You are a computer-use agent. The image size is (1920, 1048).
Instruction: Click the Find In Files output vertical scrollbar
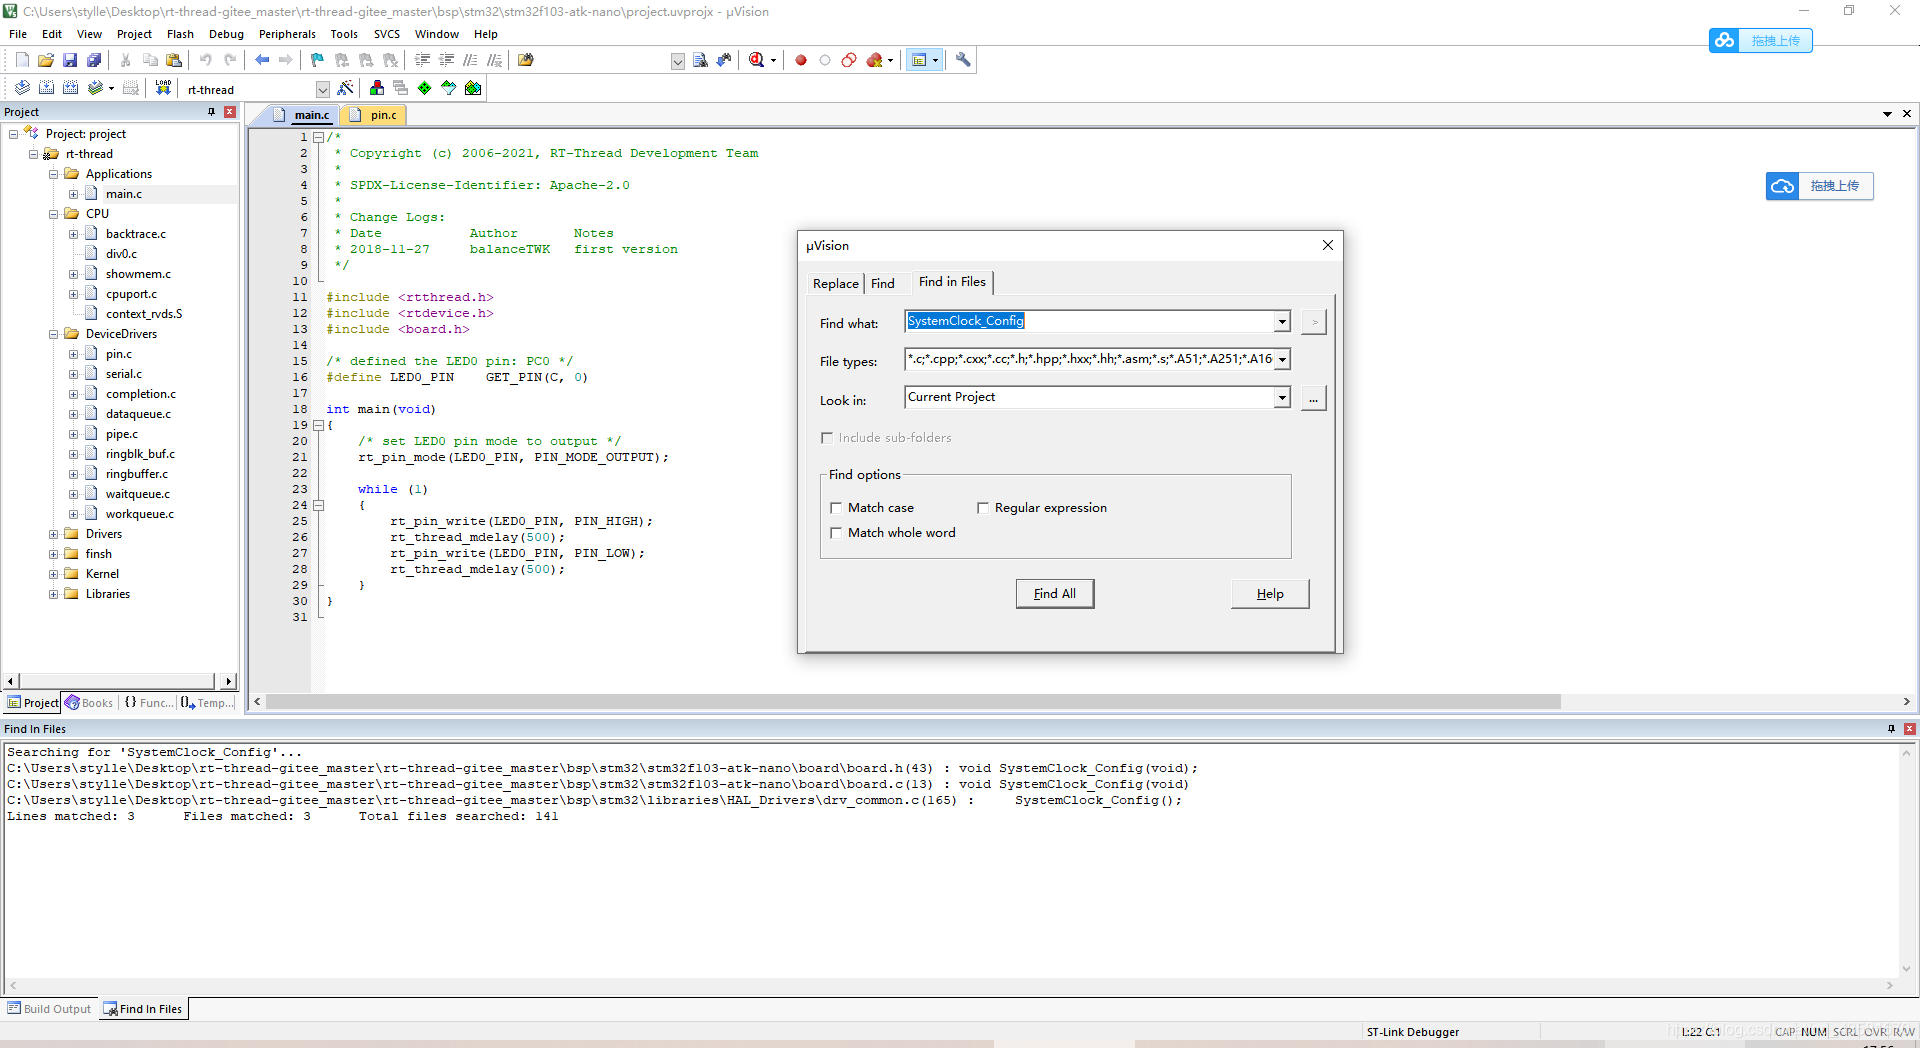1906,860
